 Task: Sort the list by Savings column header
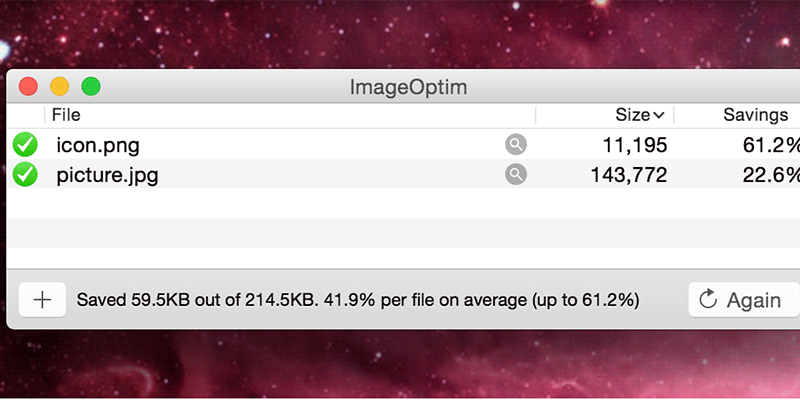[756, 115]
